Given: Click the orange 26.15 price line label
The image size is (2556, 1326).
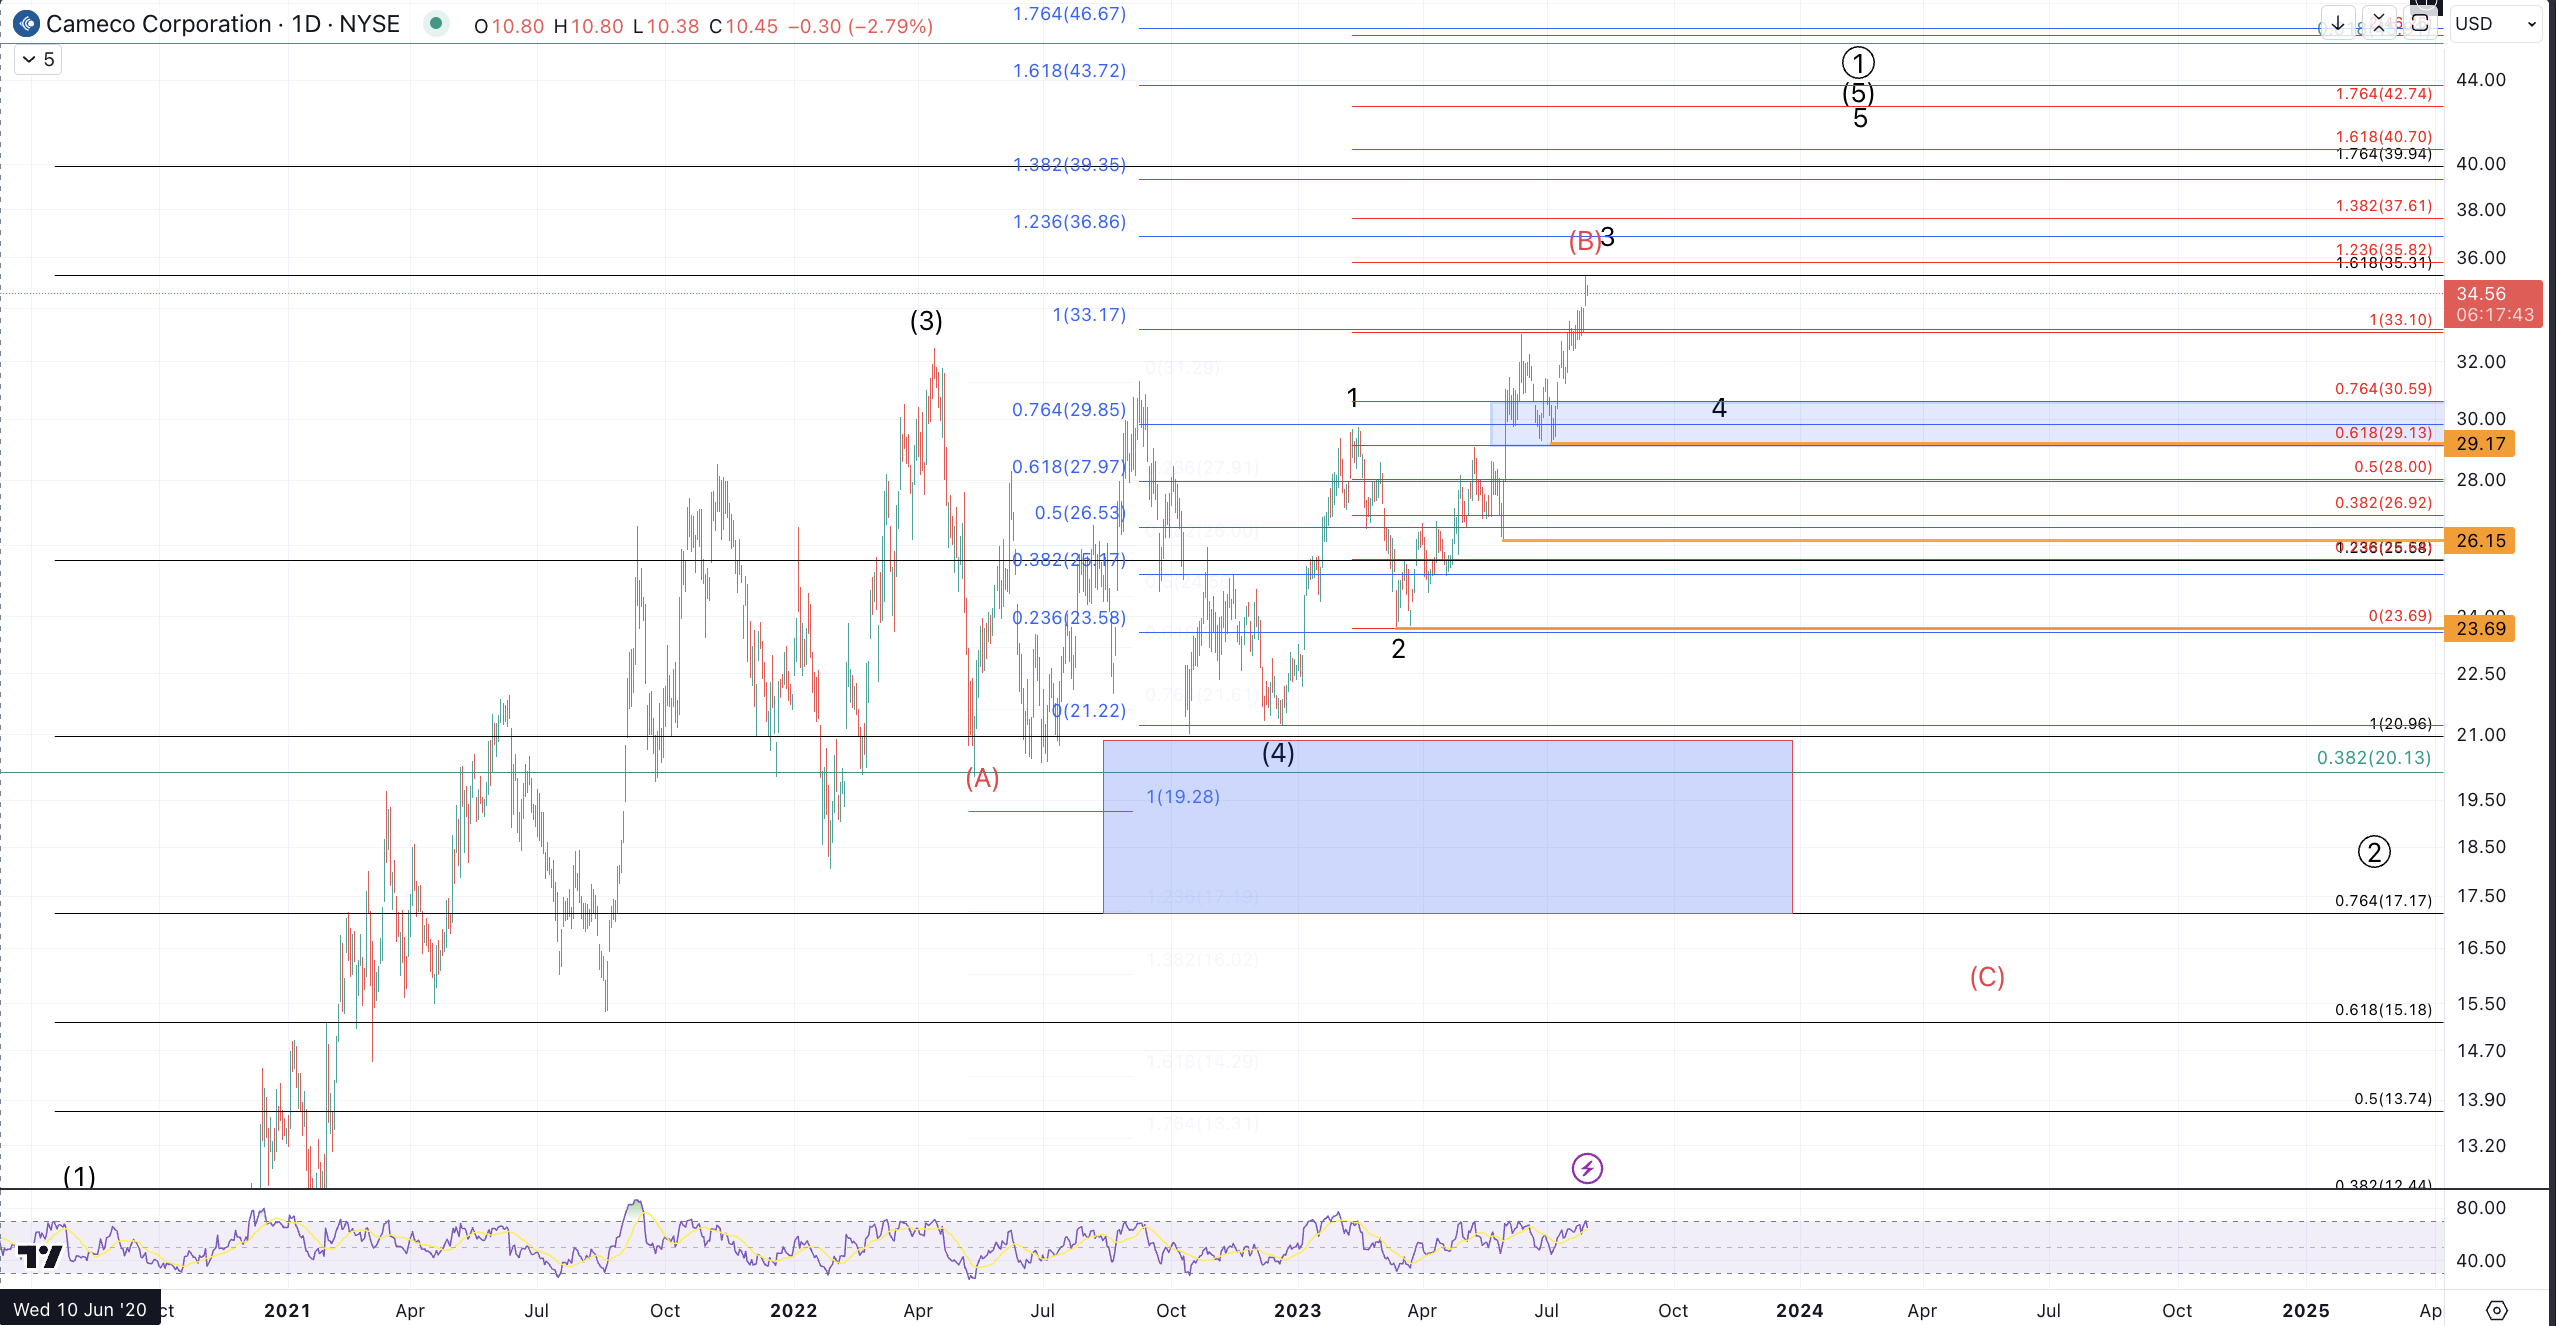Looking at the screenshot, I should click(2480, 541).
